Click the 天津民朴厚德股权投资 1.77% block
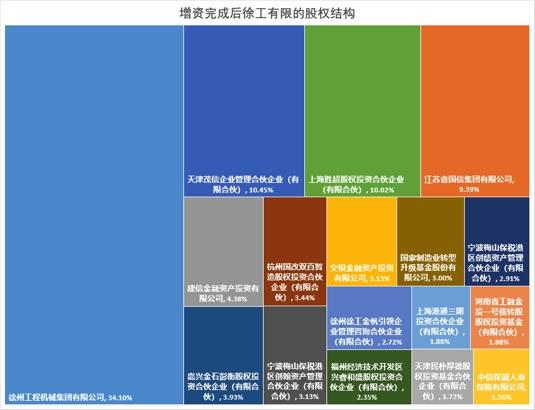Image resolution: width=535 pixels, height=410 pixels. click(x=442, y=377)
